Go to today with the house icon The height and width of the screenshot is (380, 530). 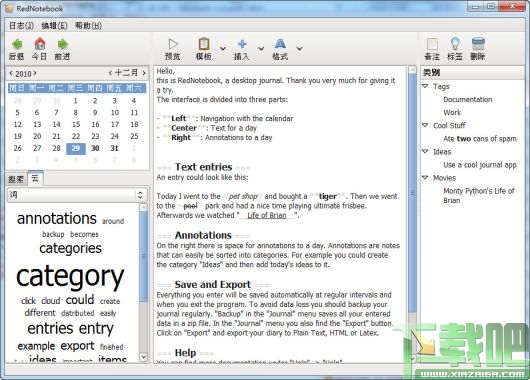click(40, 44)
